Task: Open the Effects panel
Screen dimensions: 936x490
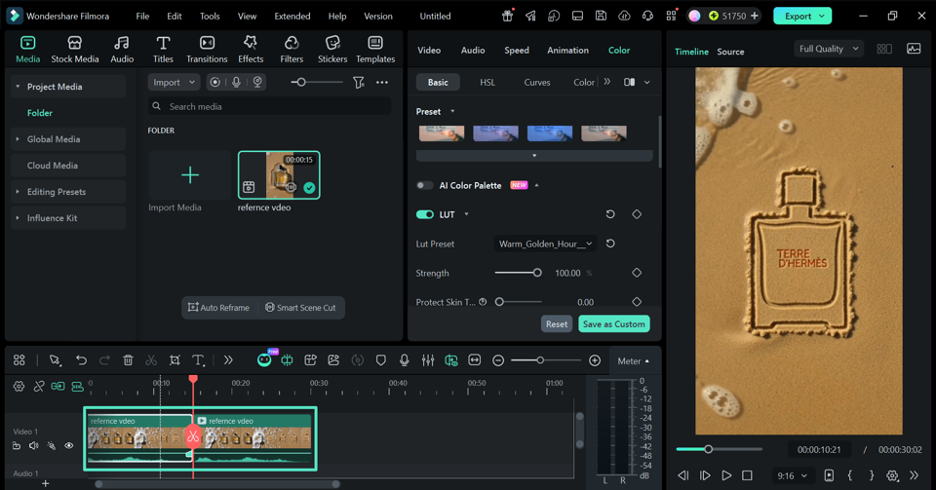Action: 251,50
